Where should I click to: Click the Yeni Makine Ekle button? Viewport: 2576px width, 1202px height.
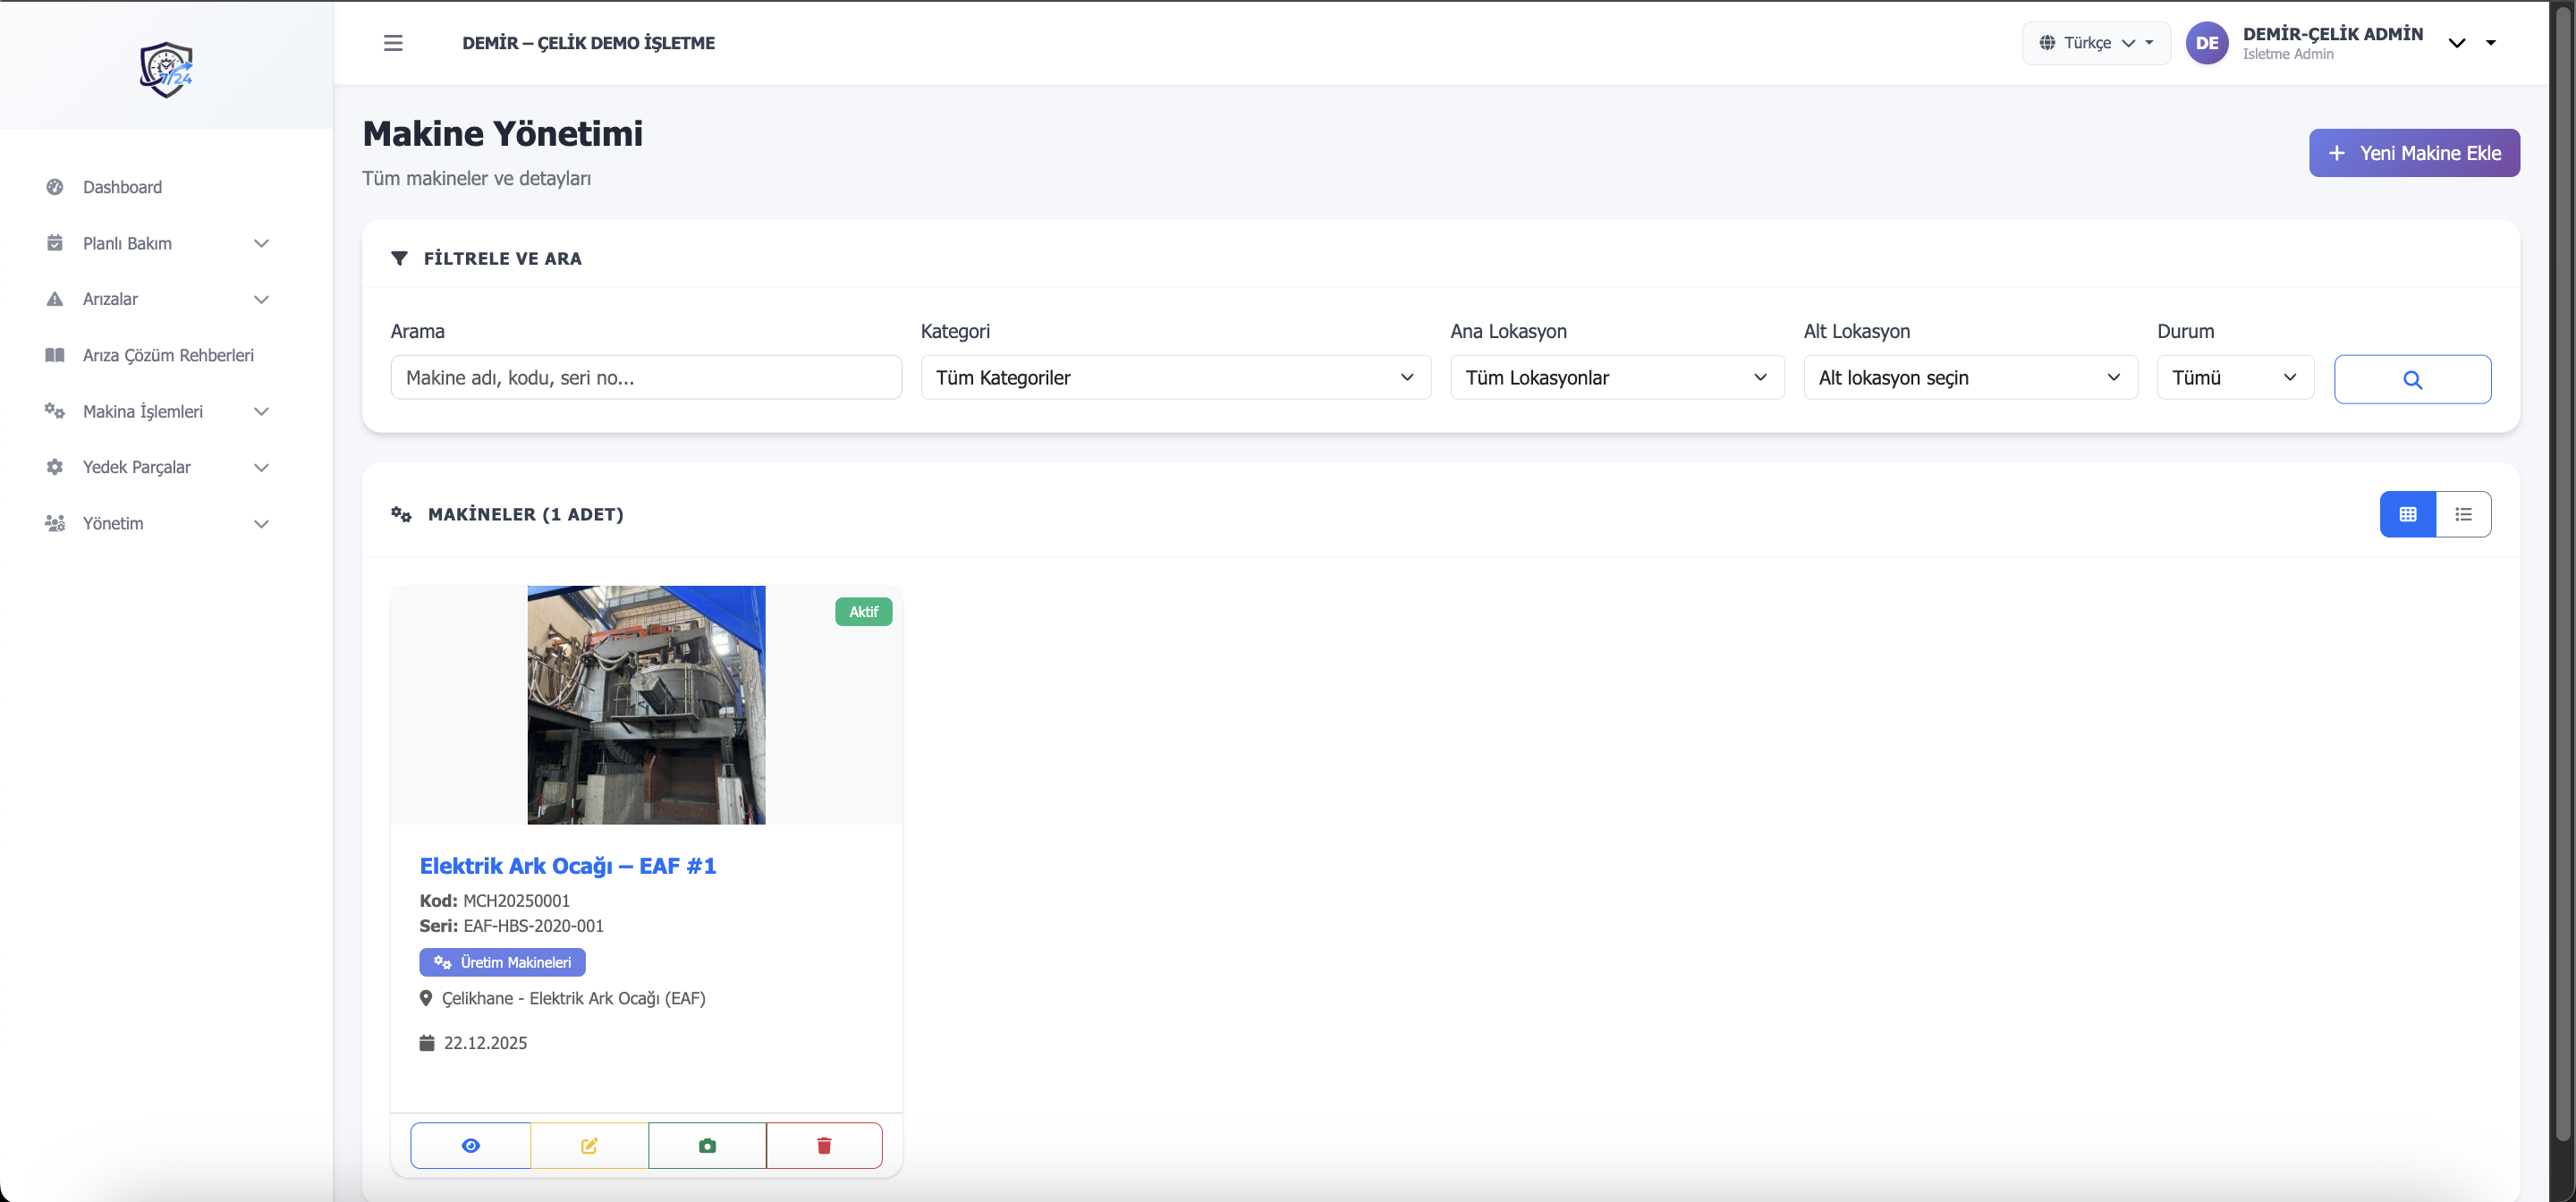[2413, 153]
